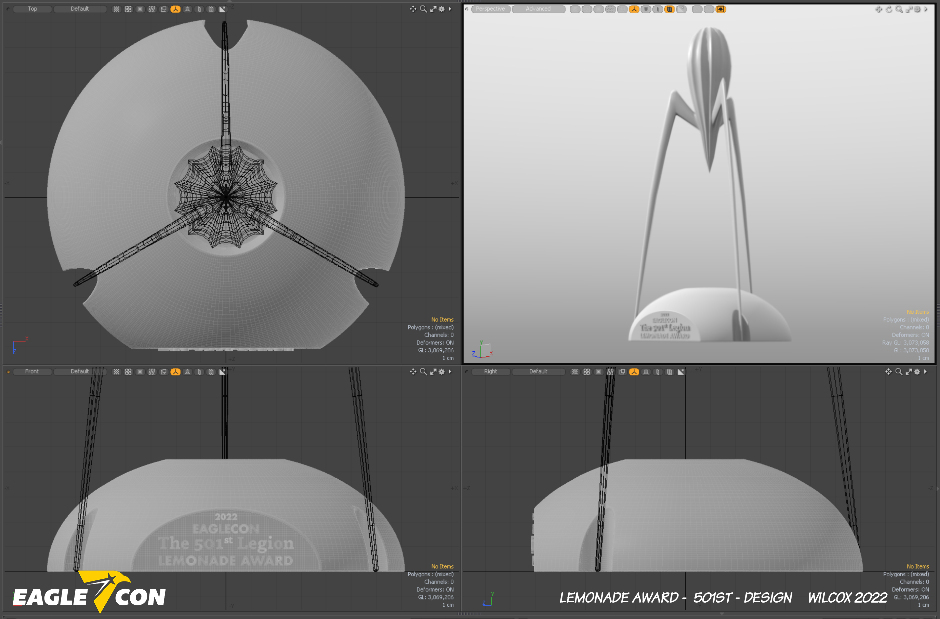Image resolution: width=940 pixels, height=619 pixels.
Task: Click the pan view icon in Right viewport
Action: click(x=888, y=371)
